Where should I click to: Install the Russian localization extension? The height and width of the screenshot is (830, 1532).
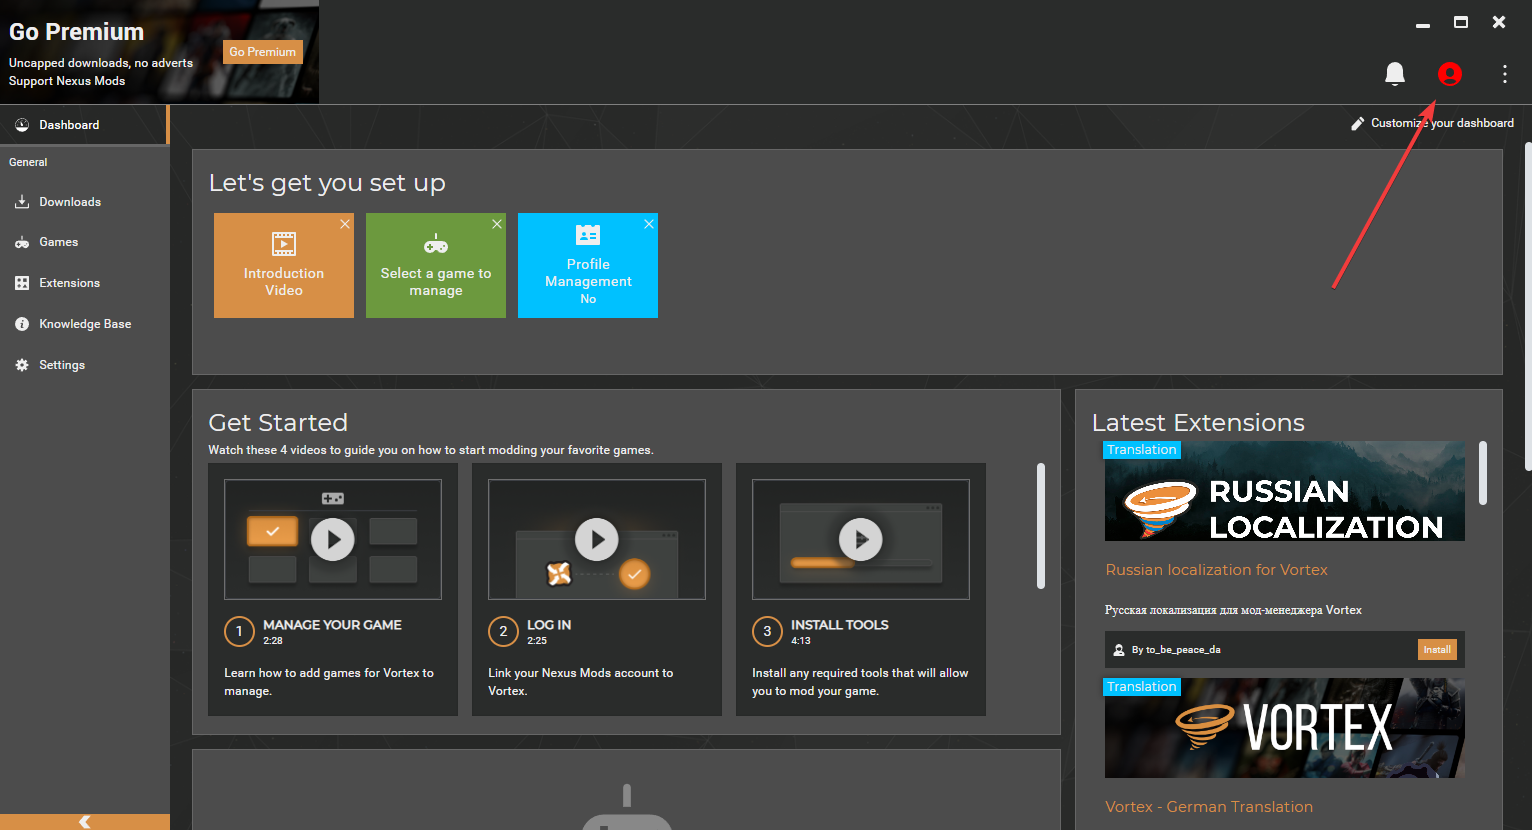coord(1437,650)
